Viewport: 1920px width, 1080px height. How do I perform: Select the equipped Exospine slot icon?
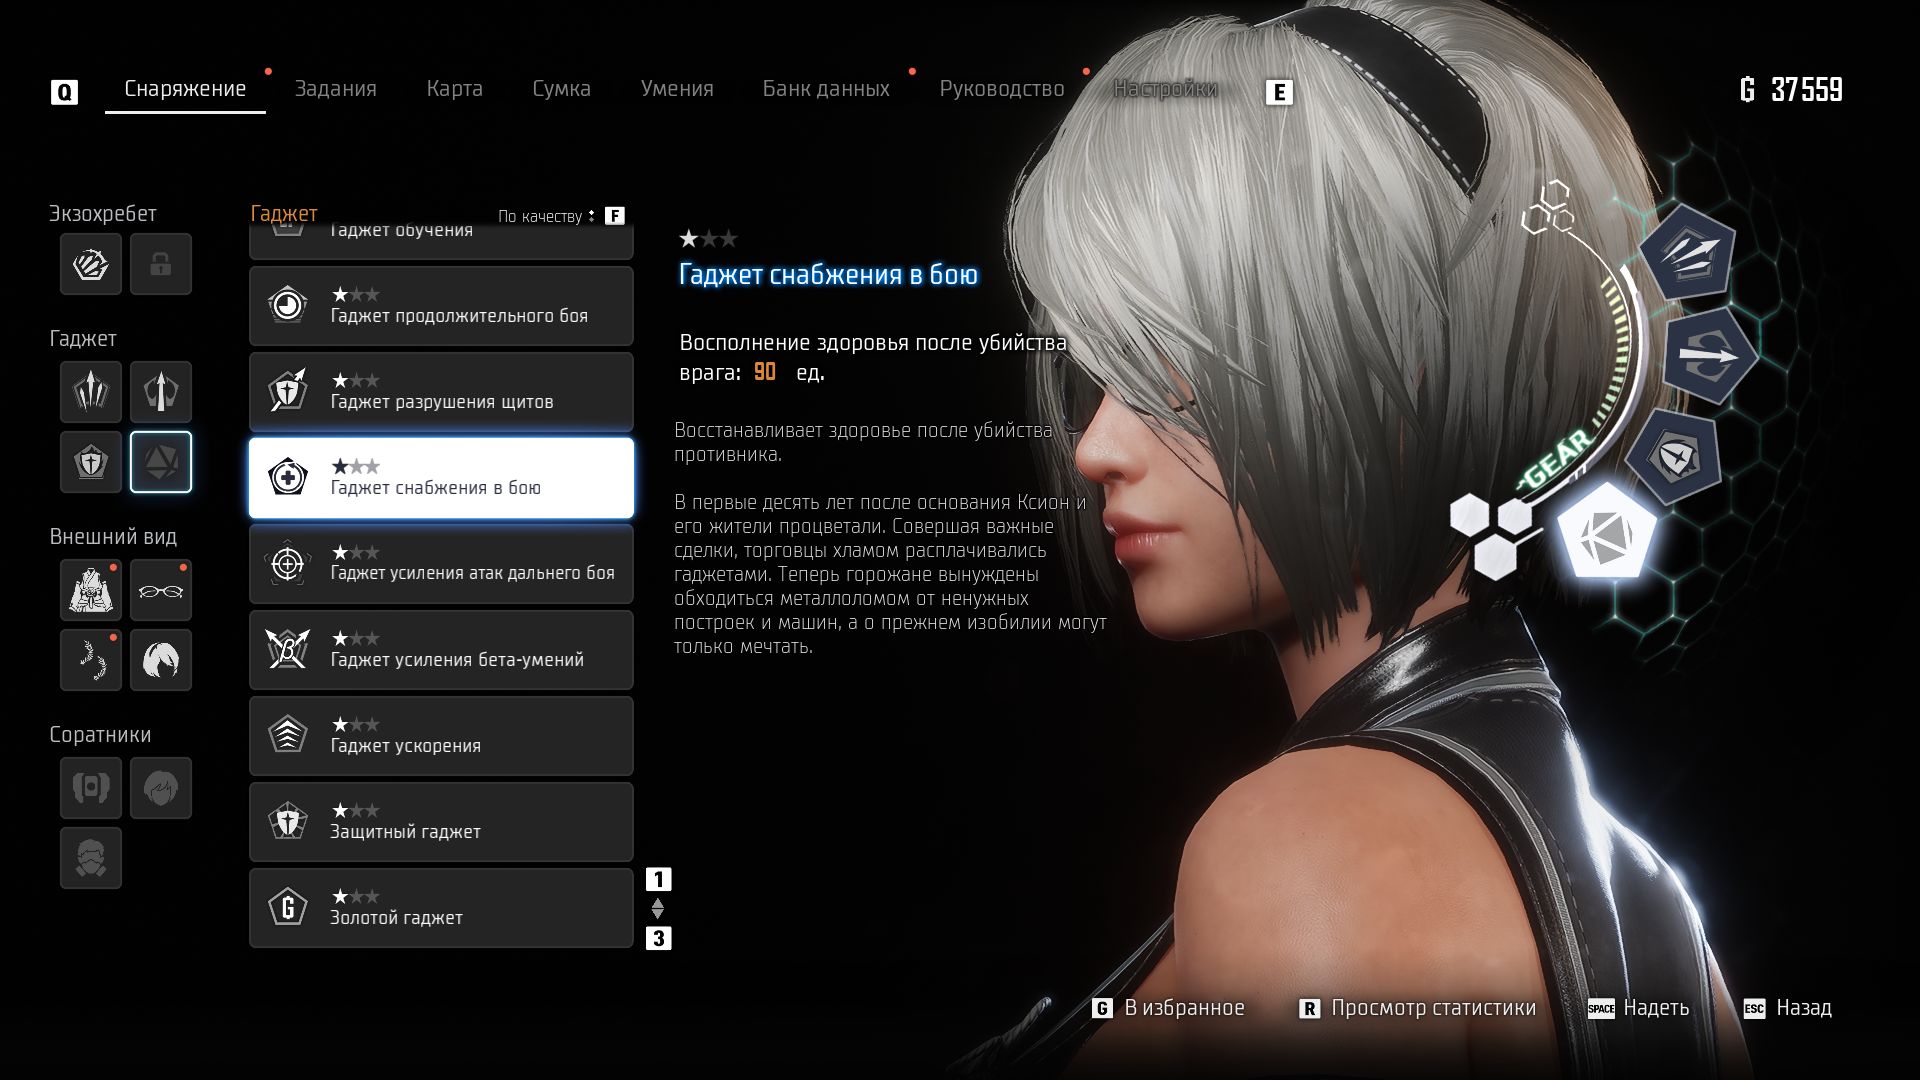click(x=91, y=264)
